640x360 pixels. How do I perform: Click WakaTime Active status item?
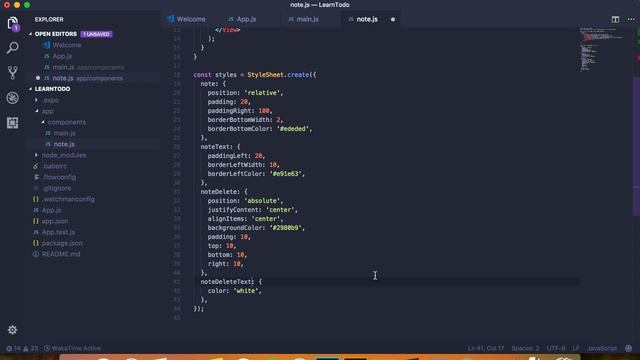pyautogui.click(x=72, y=348)
